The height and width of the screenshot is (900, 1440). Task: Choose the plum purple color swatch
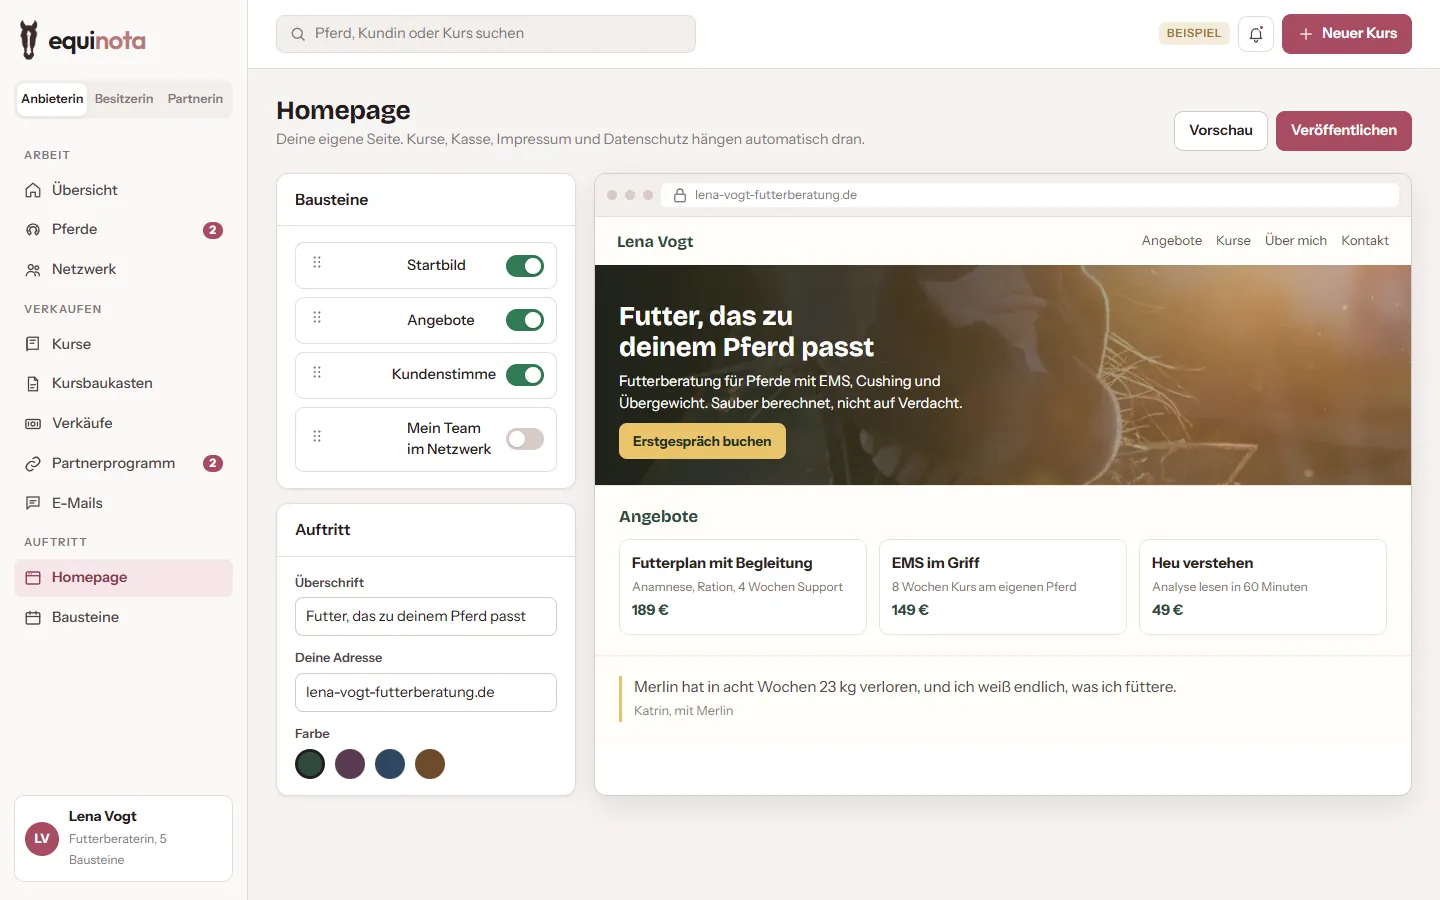[350, 764]
